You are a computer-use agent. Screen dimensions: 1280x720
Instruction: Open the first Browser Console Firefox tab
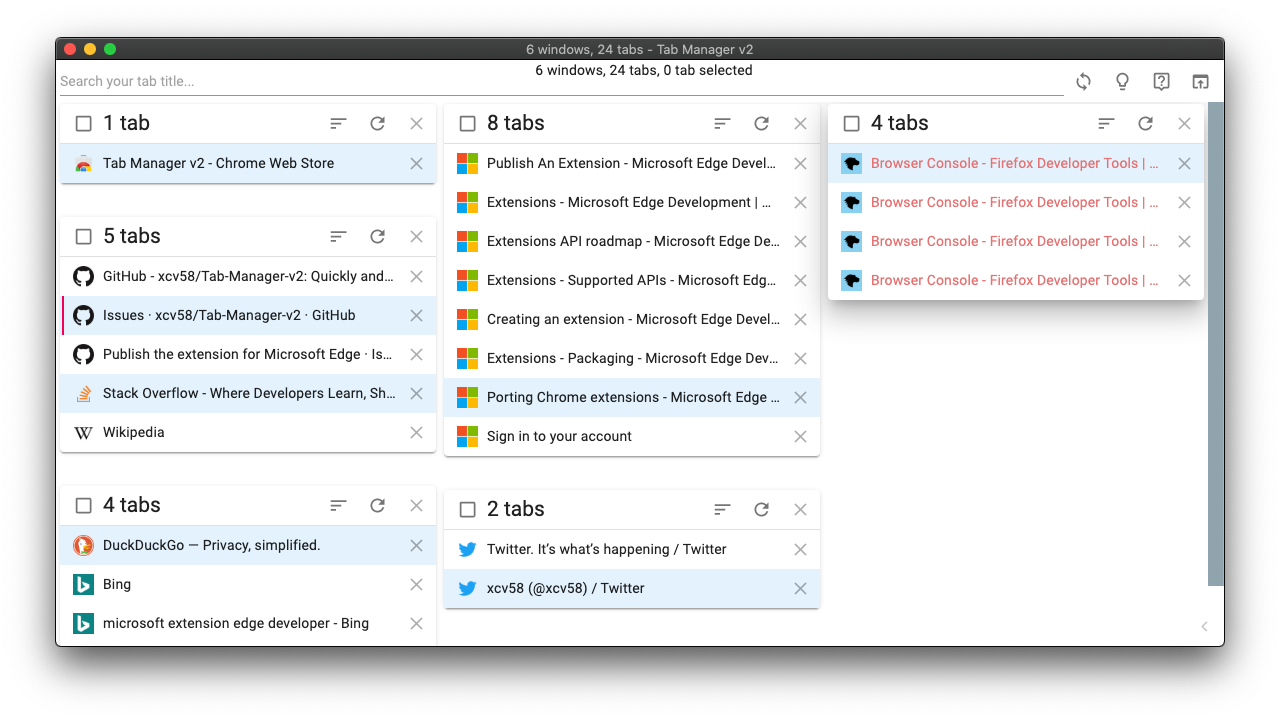(x=1016, y=164)
